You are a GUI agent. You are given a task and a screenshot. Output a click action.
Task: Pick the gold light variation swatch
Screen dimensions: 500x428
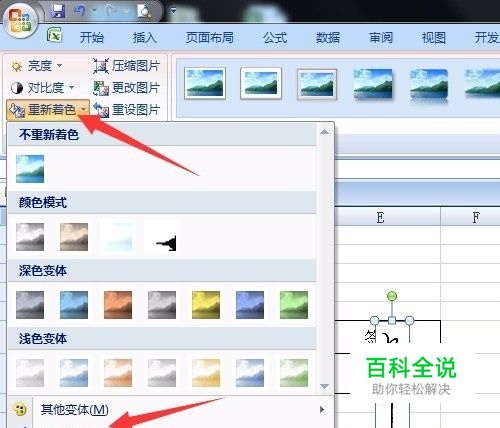[x=206, y=373]
